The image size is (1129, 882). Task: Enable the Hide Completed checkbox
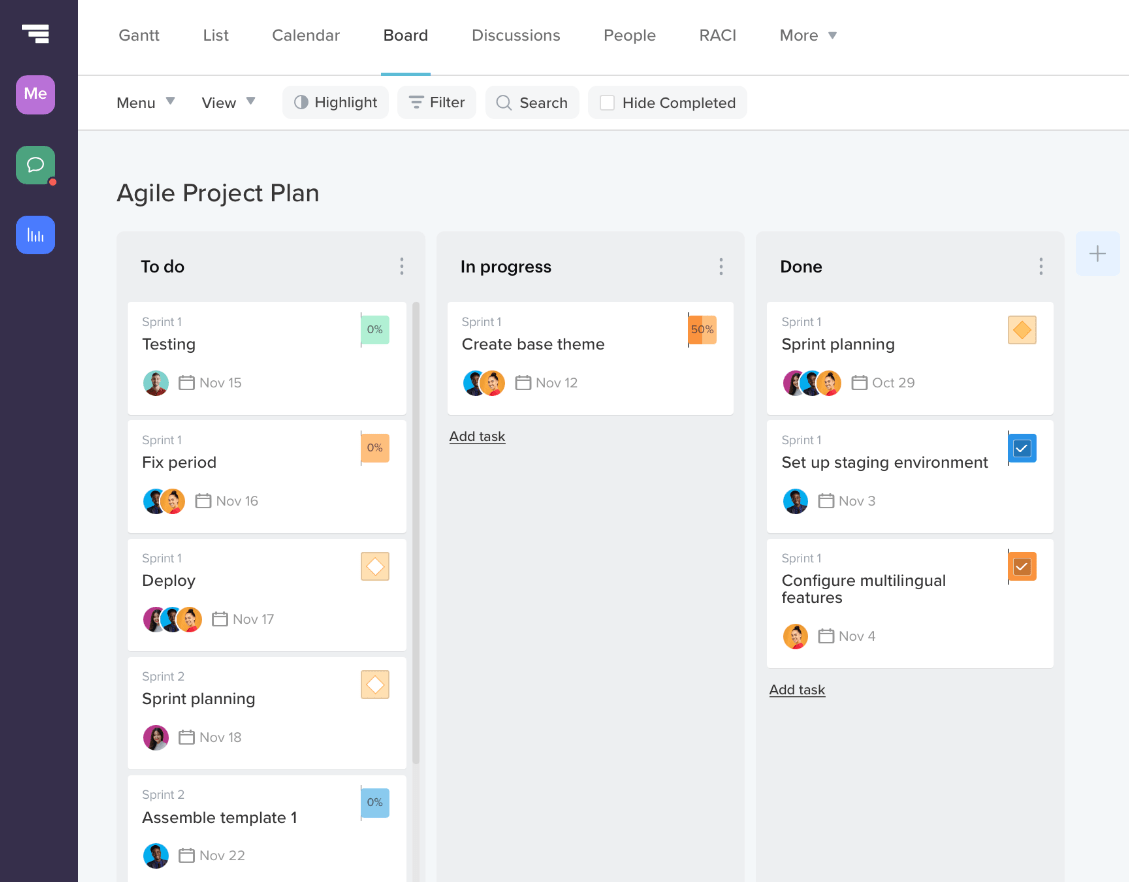[x=608, y=102]
